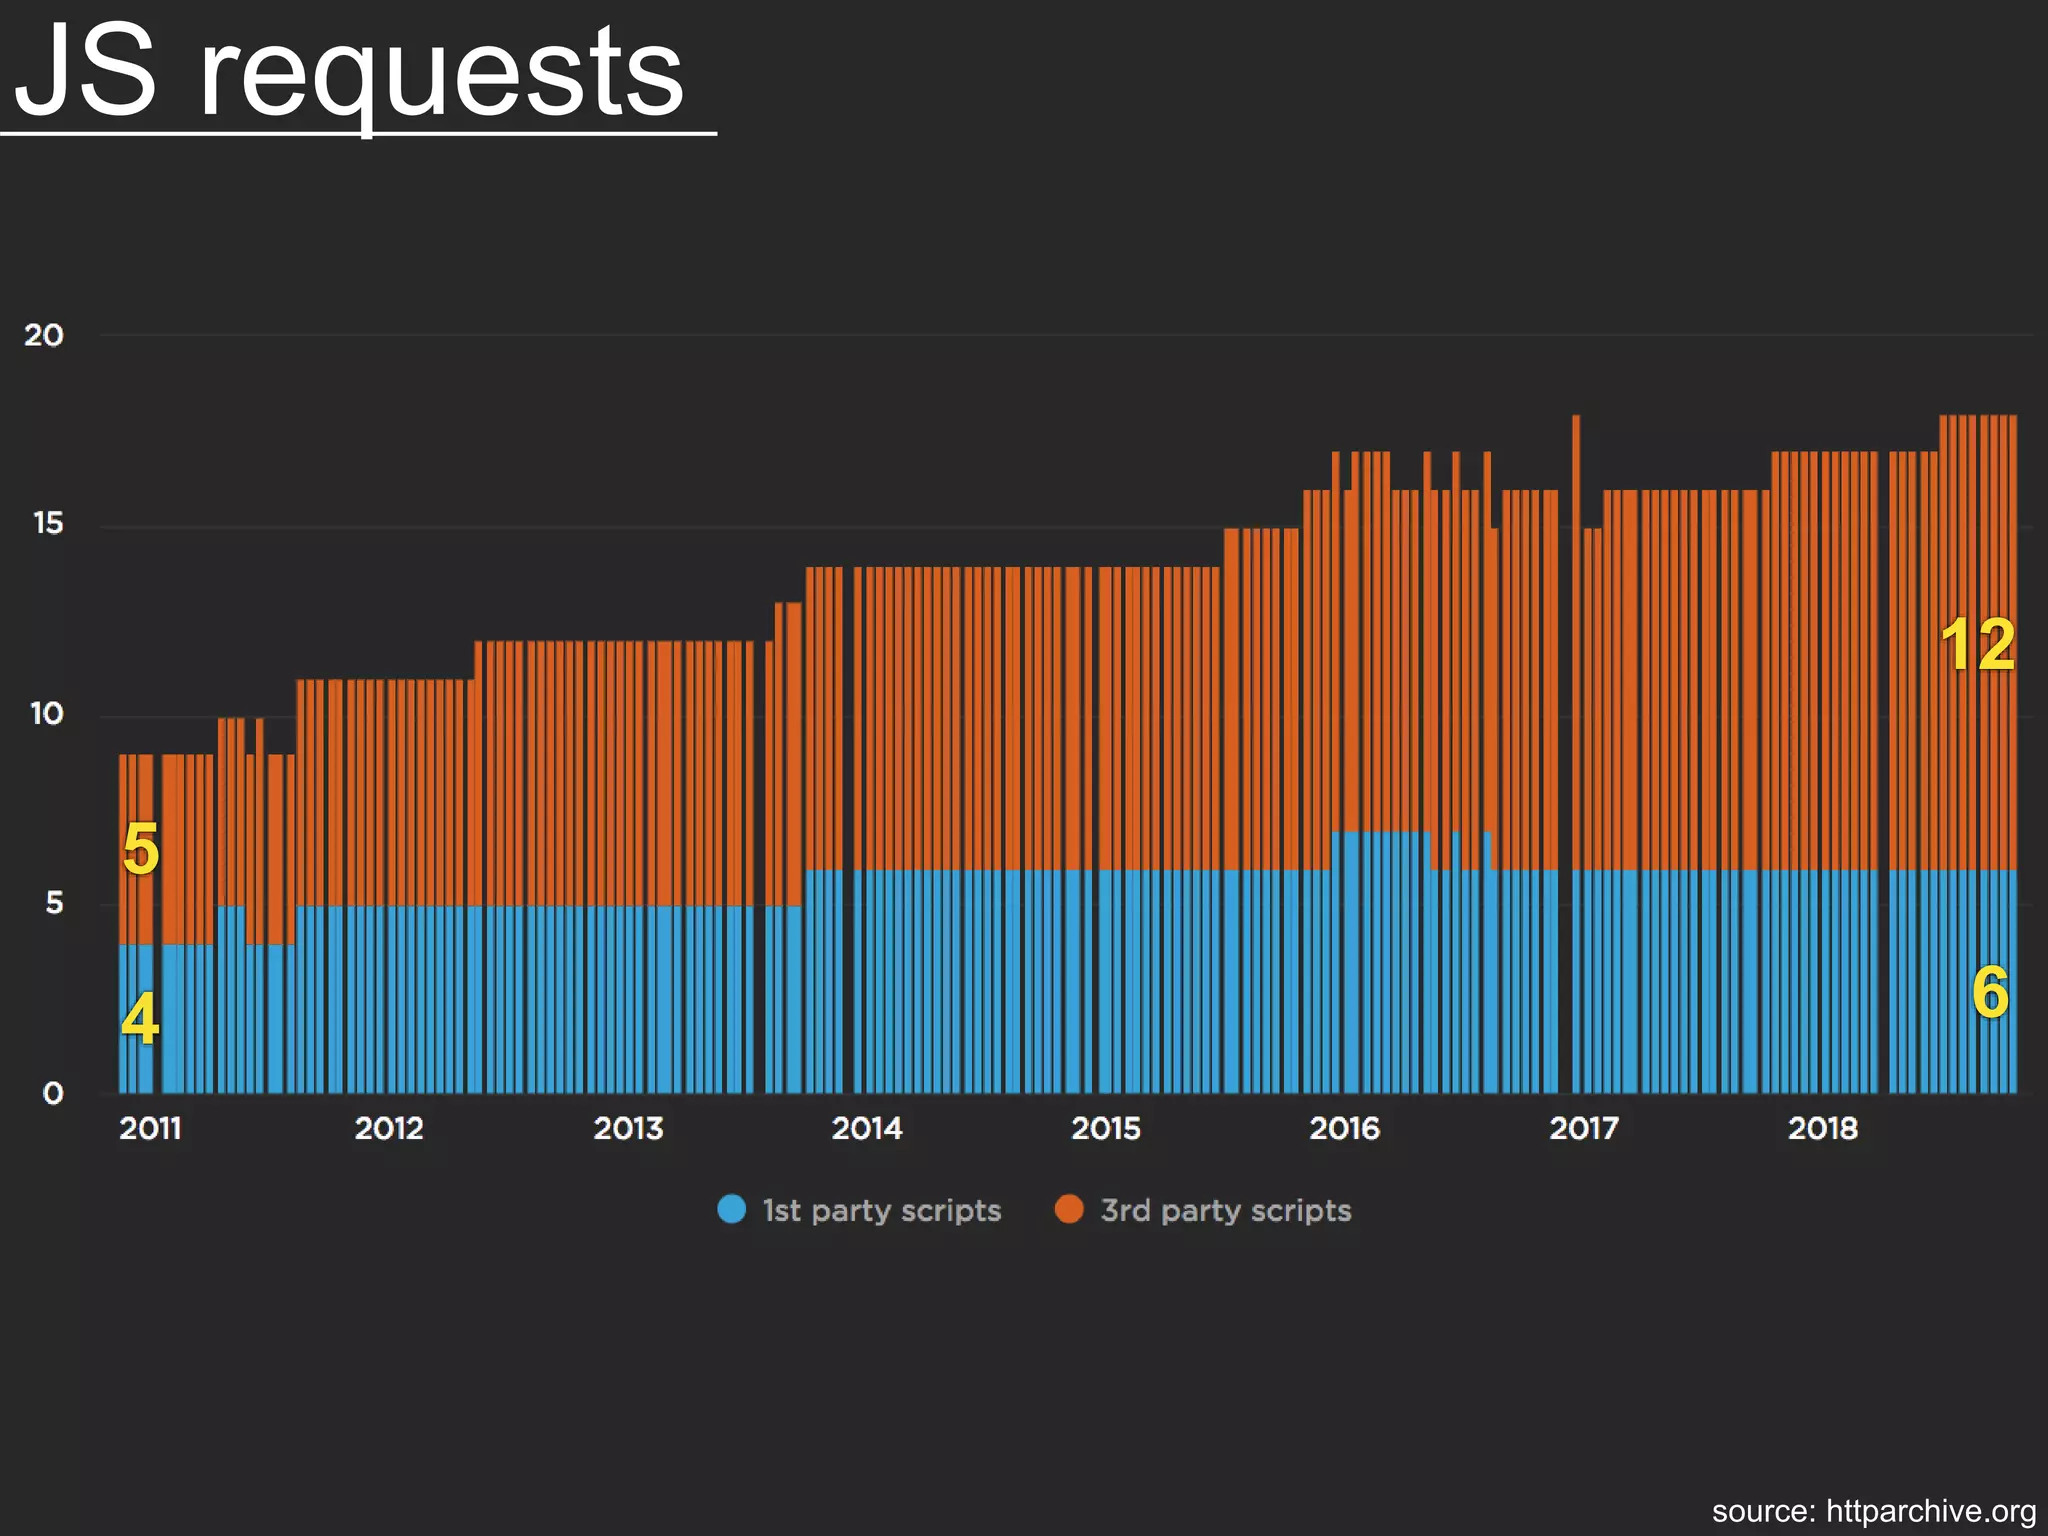Select the 2017 x-axis label
This screenshot has height=1536, width=2048.
coord(1584,1128)
